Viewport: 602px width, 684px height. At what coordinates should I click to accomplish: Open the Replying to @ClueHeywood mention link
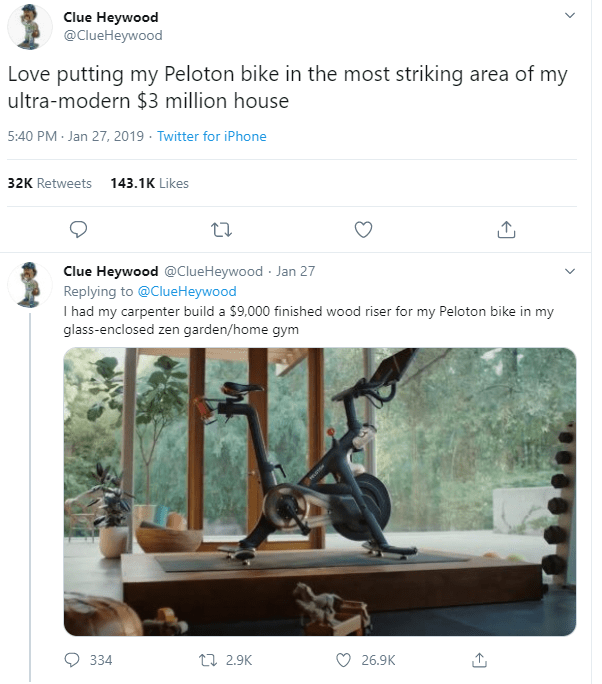[186, 291]
